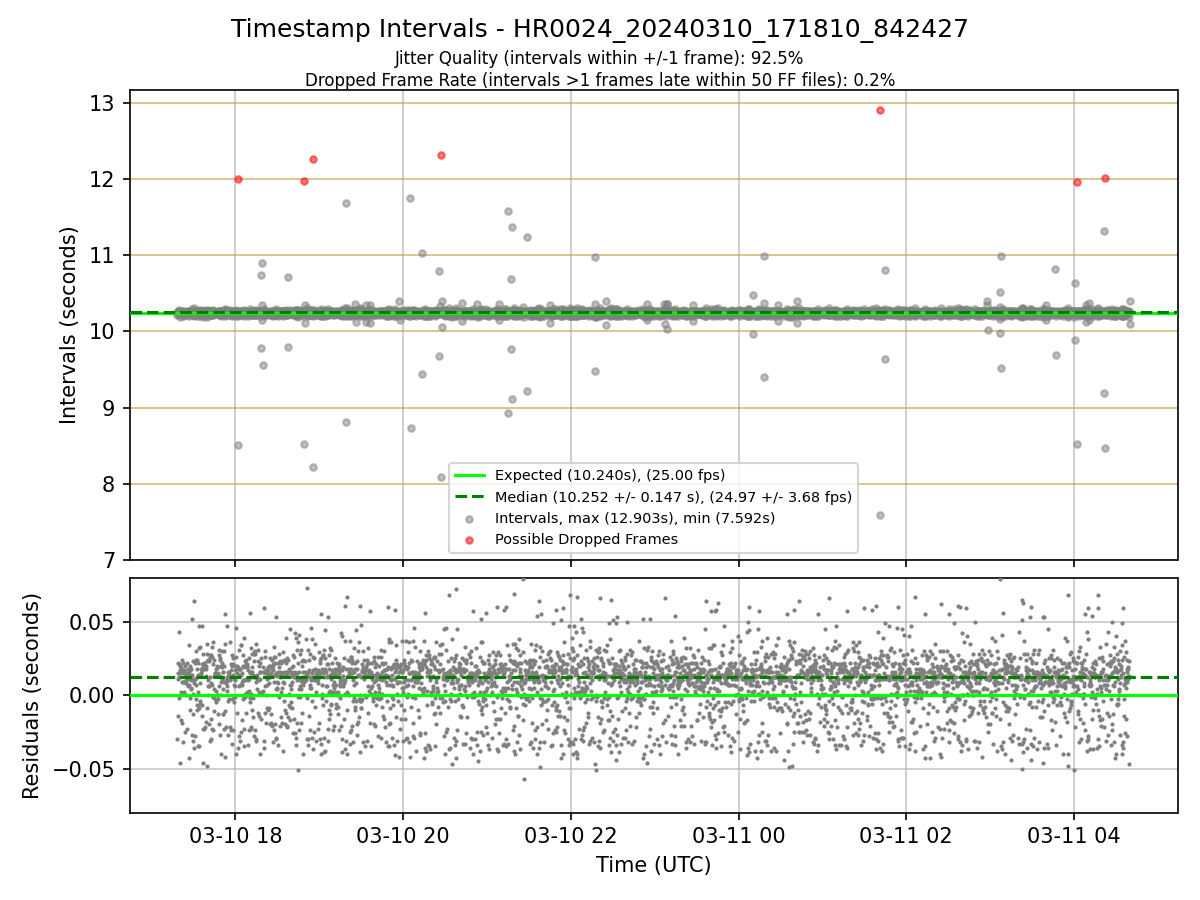Click the legend entry 'Possible Dropped Frames'

point(586,539)
